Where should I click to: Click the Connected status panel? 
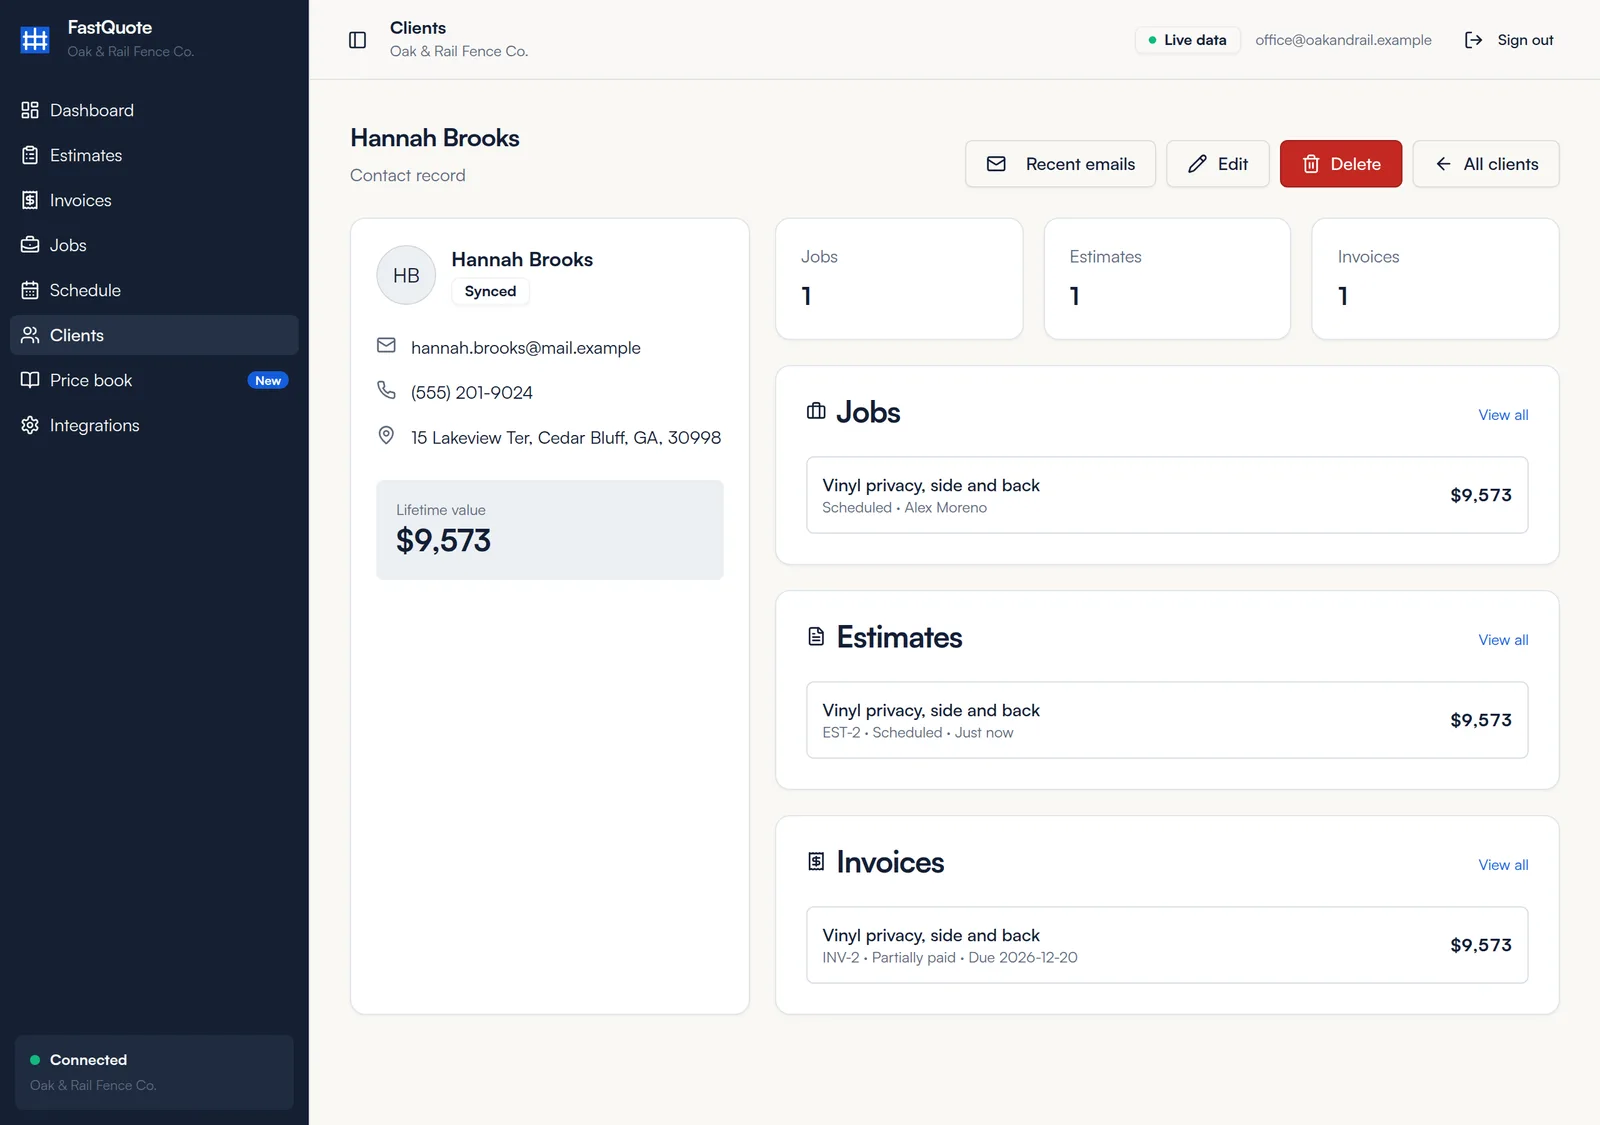tap(154, 1072)
